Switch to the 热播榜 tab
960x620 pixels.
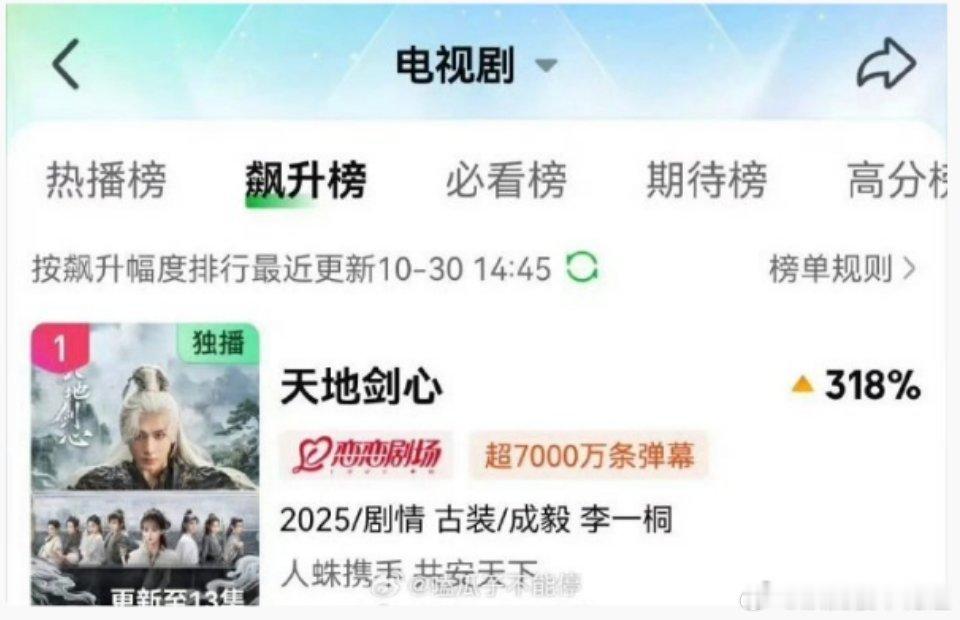[106, 180]
